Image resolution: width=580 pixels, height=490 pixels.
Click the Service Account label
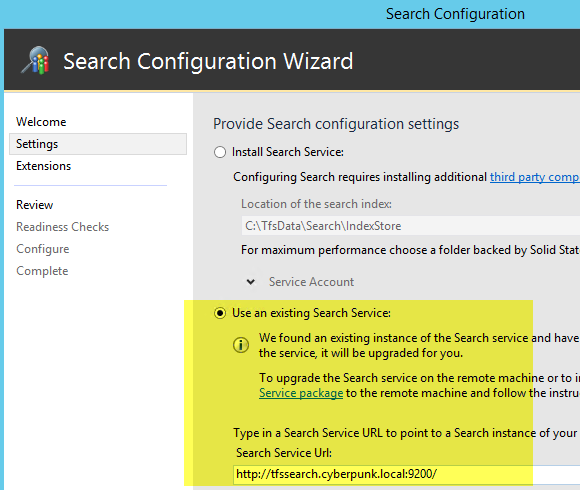(x=311, y=282)
